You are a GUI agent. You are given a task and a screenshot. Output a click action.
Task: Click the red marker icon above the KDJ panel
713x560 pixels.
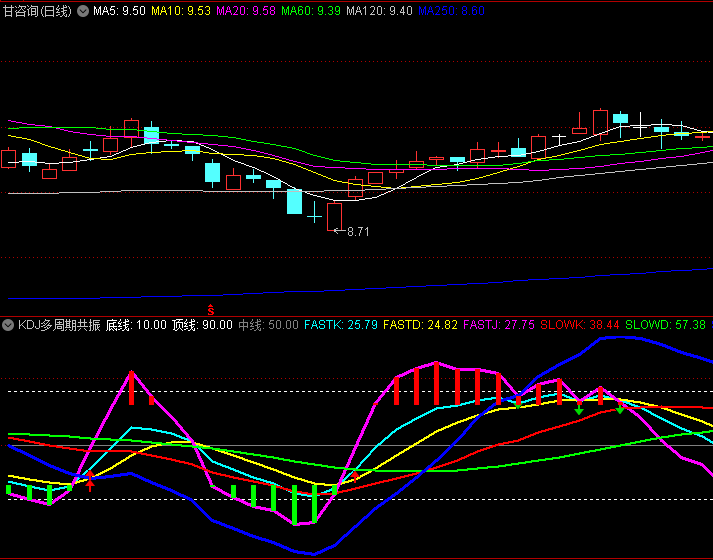click(210, 309)
